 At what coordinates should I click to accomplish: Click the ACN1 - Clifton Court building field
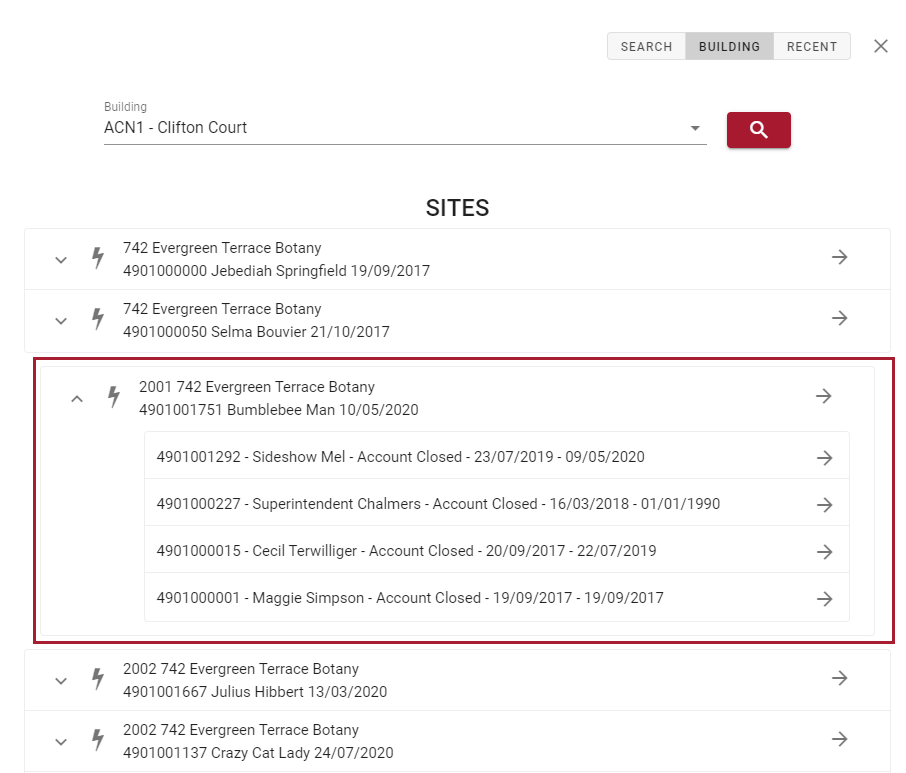(405, 128)
